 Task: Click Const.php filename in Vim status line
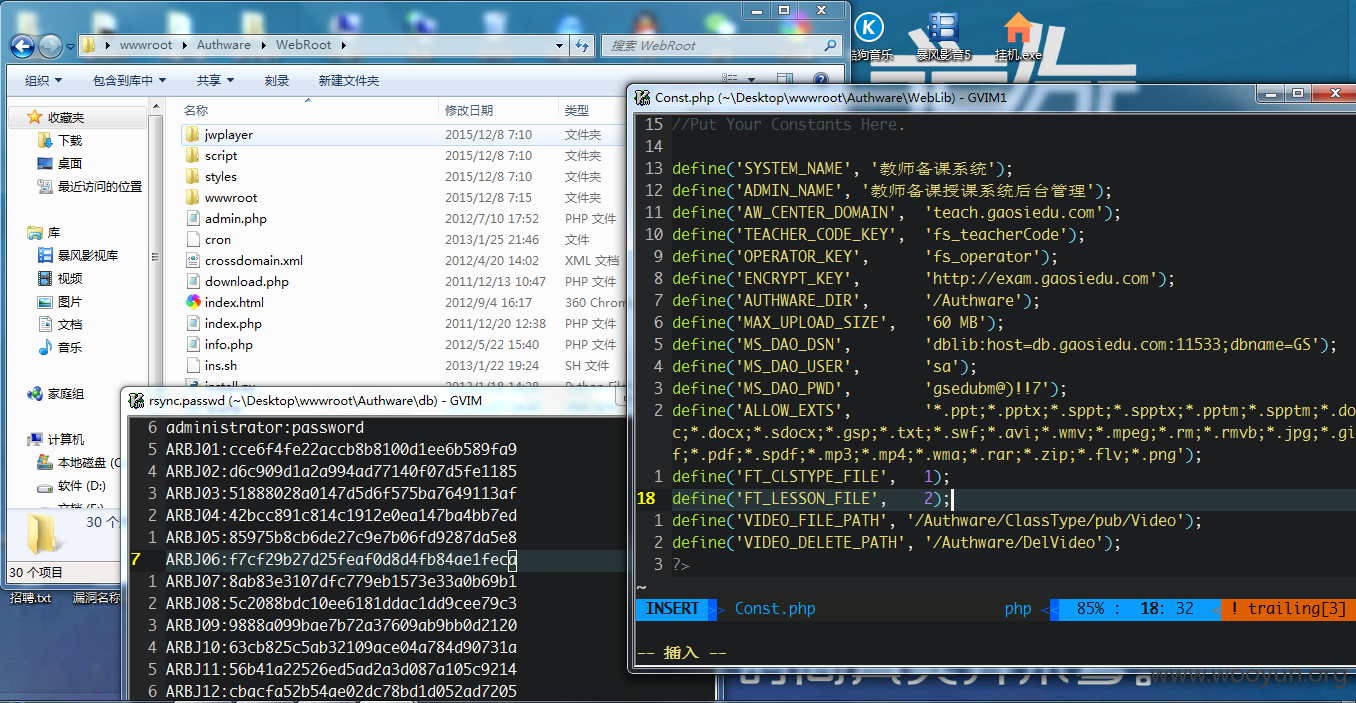(775, 609)
